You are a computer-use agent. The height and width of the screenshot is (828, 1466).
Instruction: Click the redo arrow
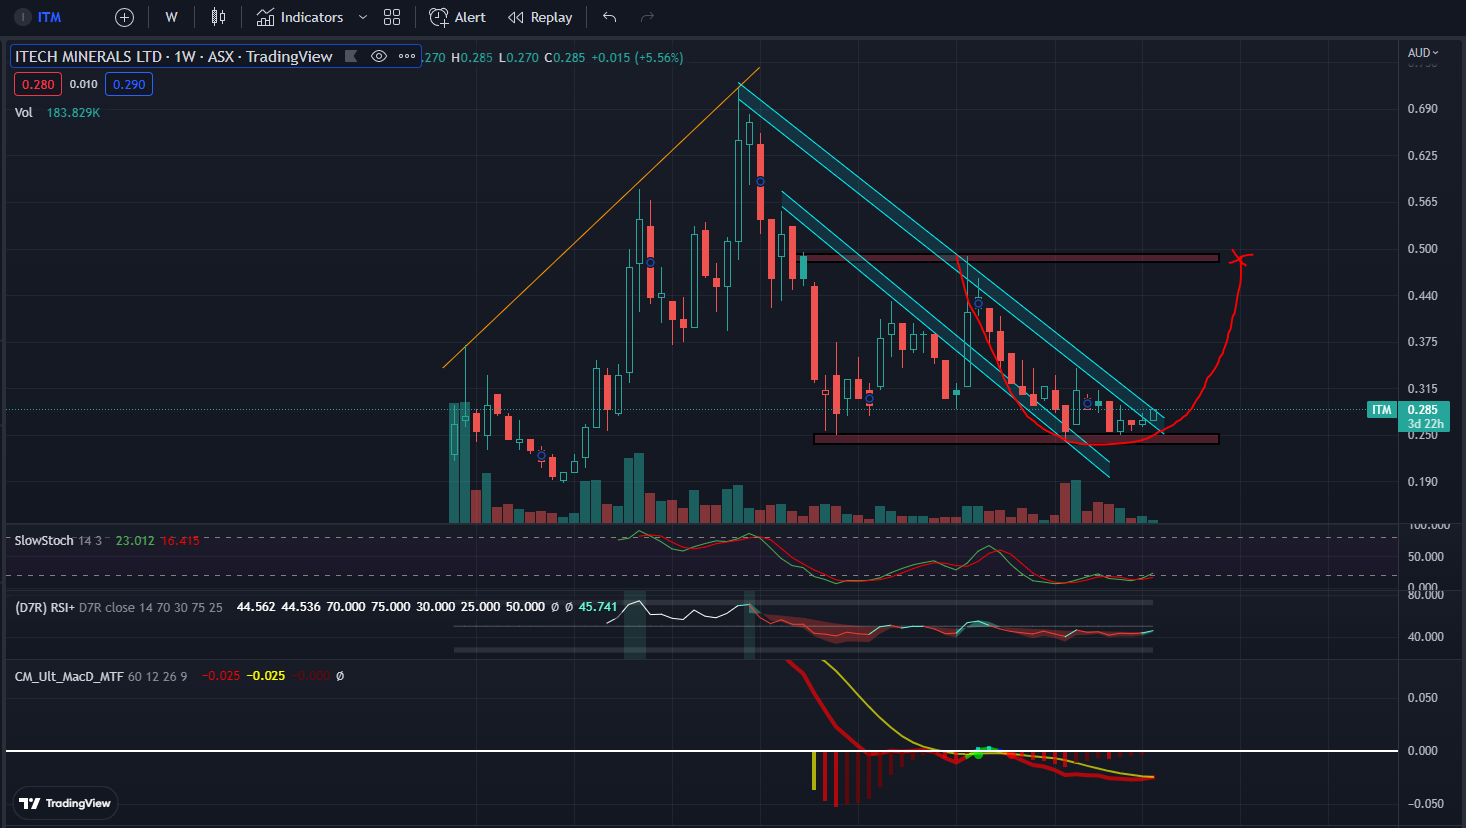pyautogui.click(x=647, y=17)
